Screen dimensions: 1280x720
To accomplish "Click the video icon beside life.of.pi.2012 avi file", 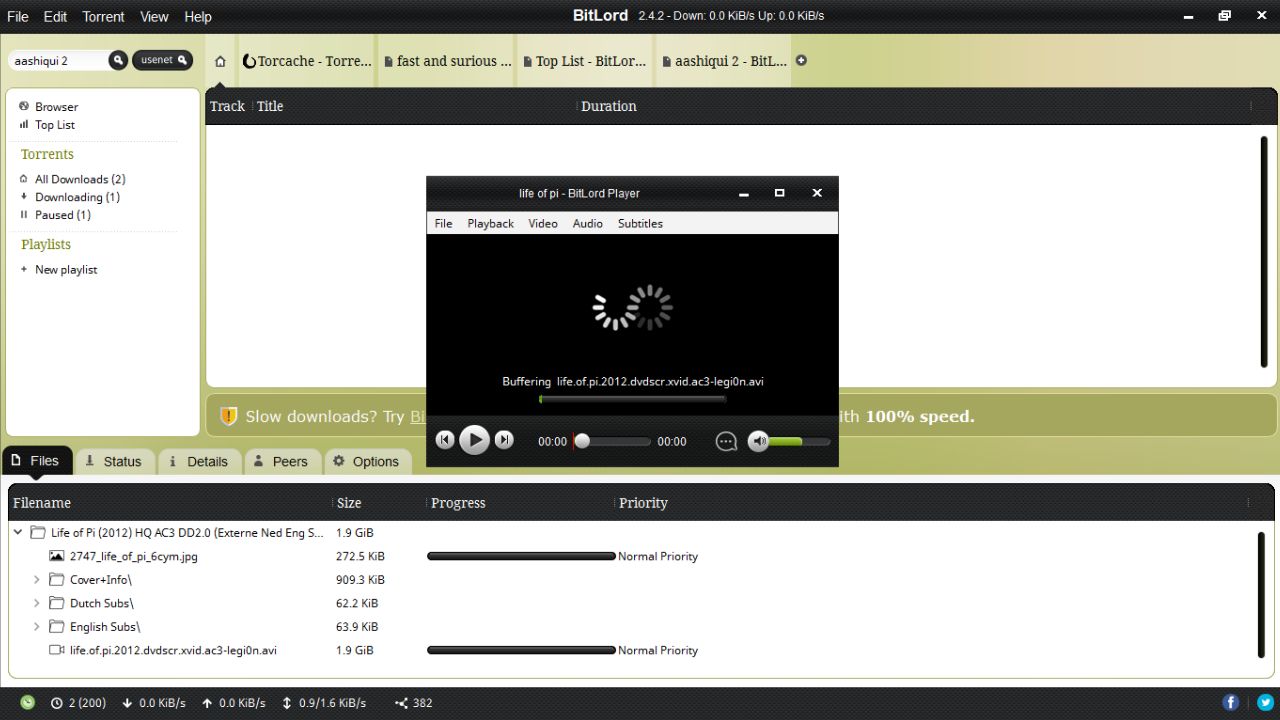I will (x=57, y=650).
